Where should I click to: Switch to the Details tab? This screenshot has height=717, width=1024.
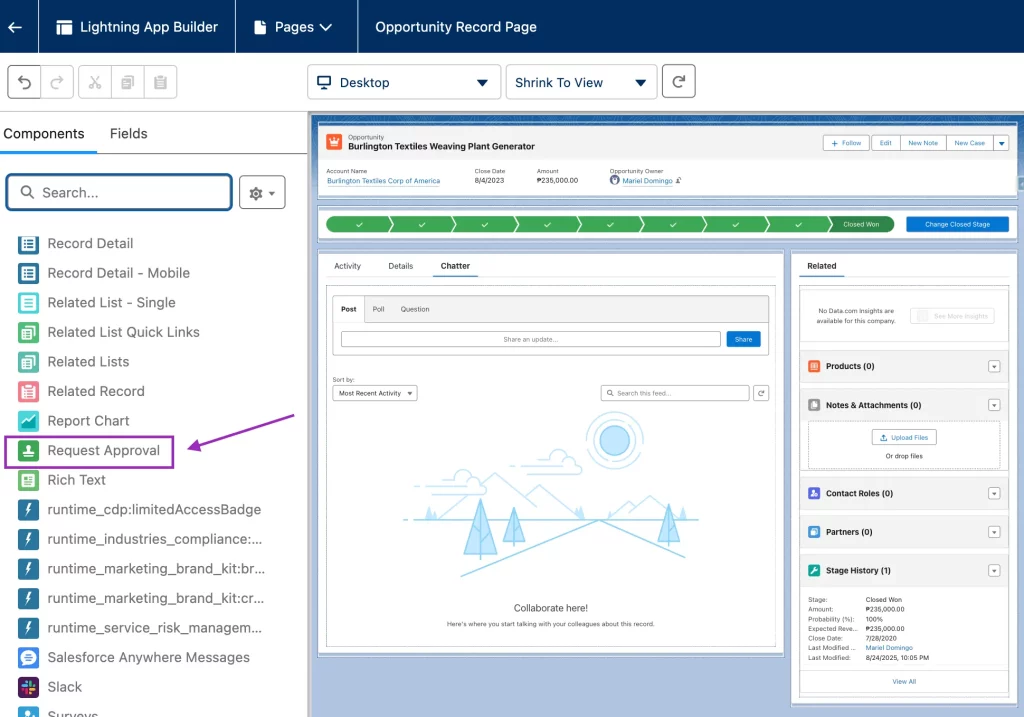coord(400,266)
